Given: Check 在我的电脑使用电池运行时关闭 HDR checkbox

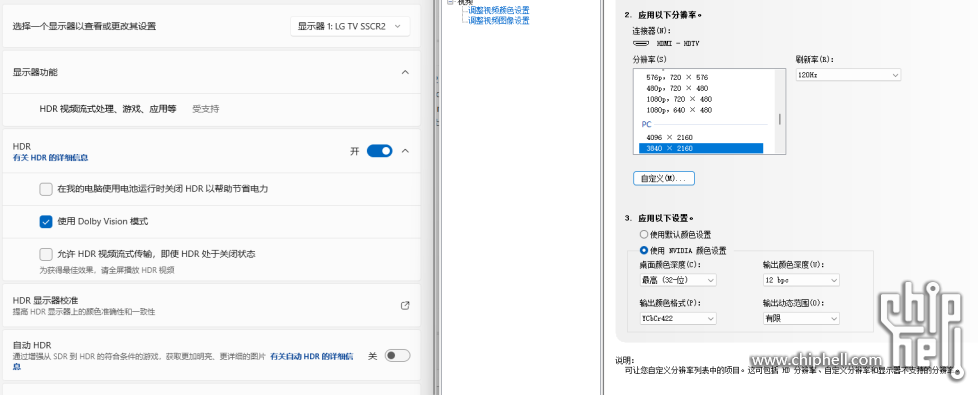Looking at the screenshot, I should pyautogui.click(x=46, y=189).
